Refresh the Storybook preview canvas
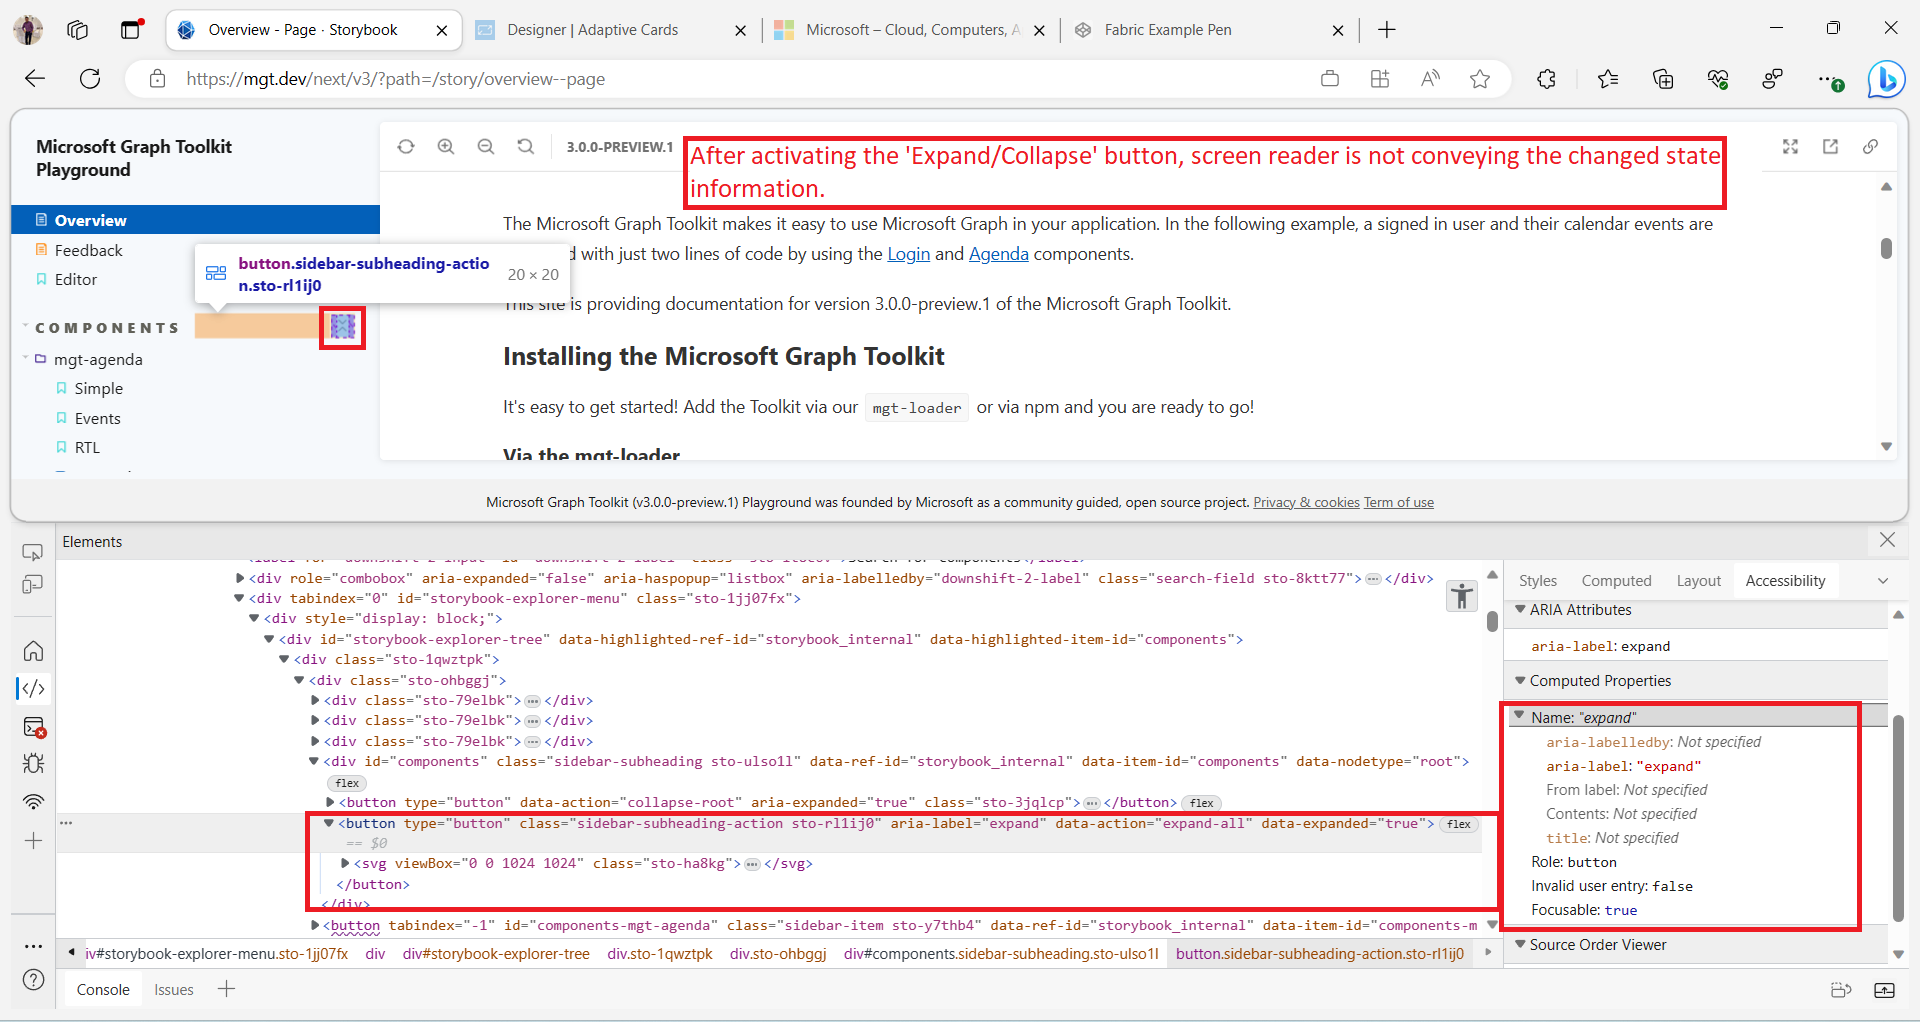Image resolution: width=1920 pixels, height=1022 pixels. (406, 147)
